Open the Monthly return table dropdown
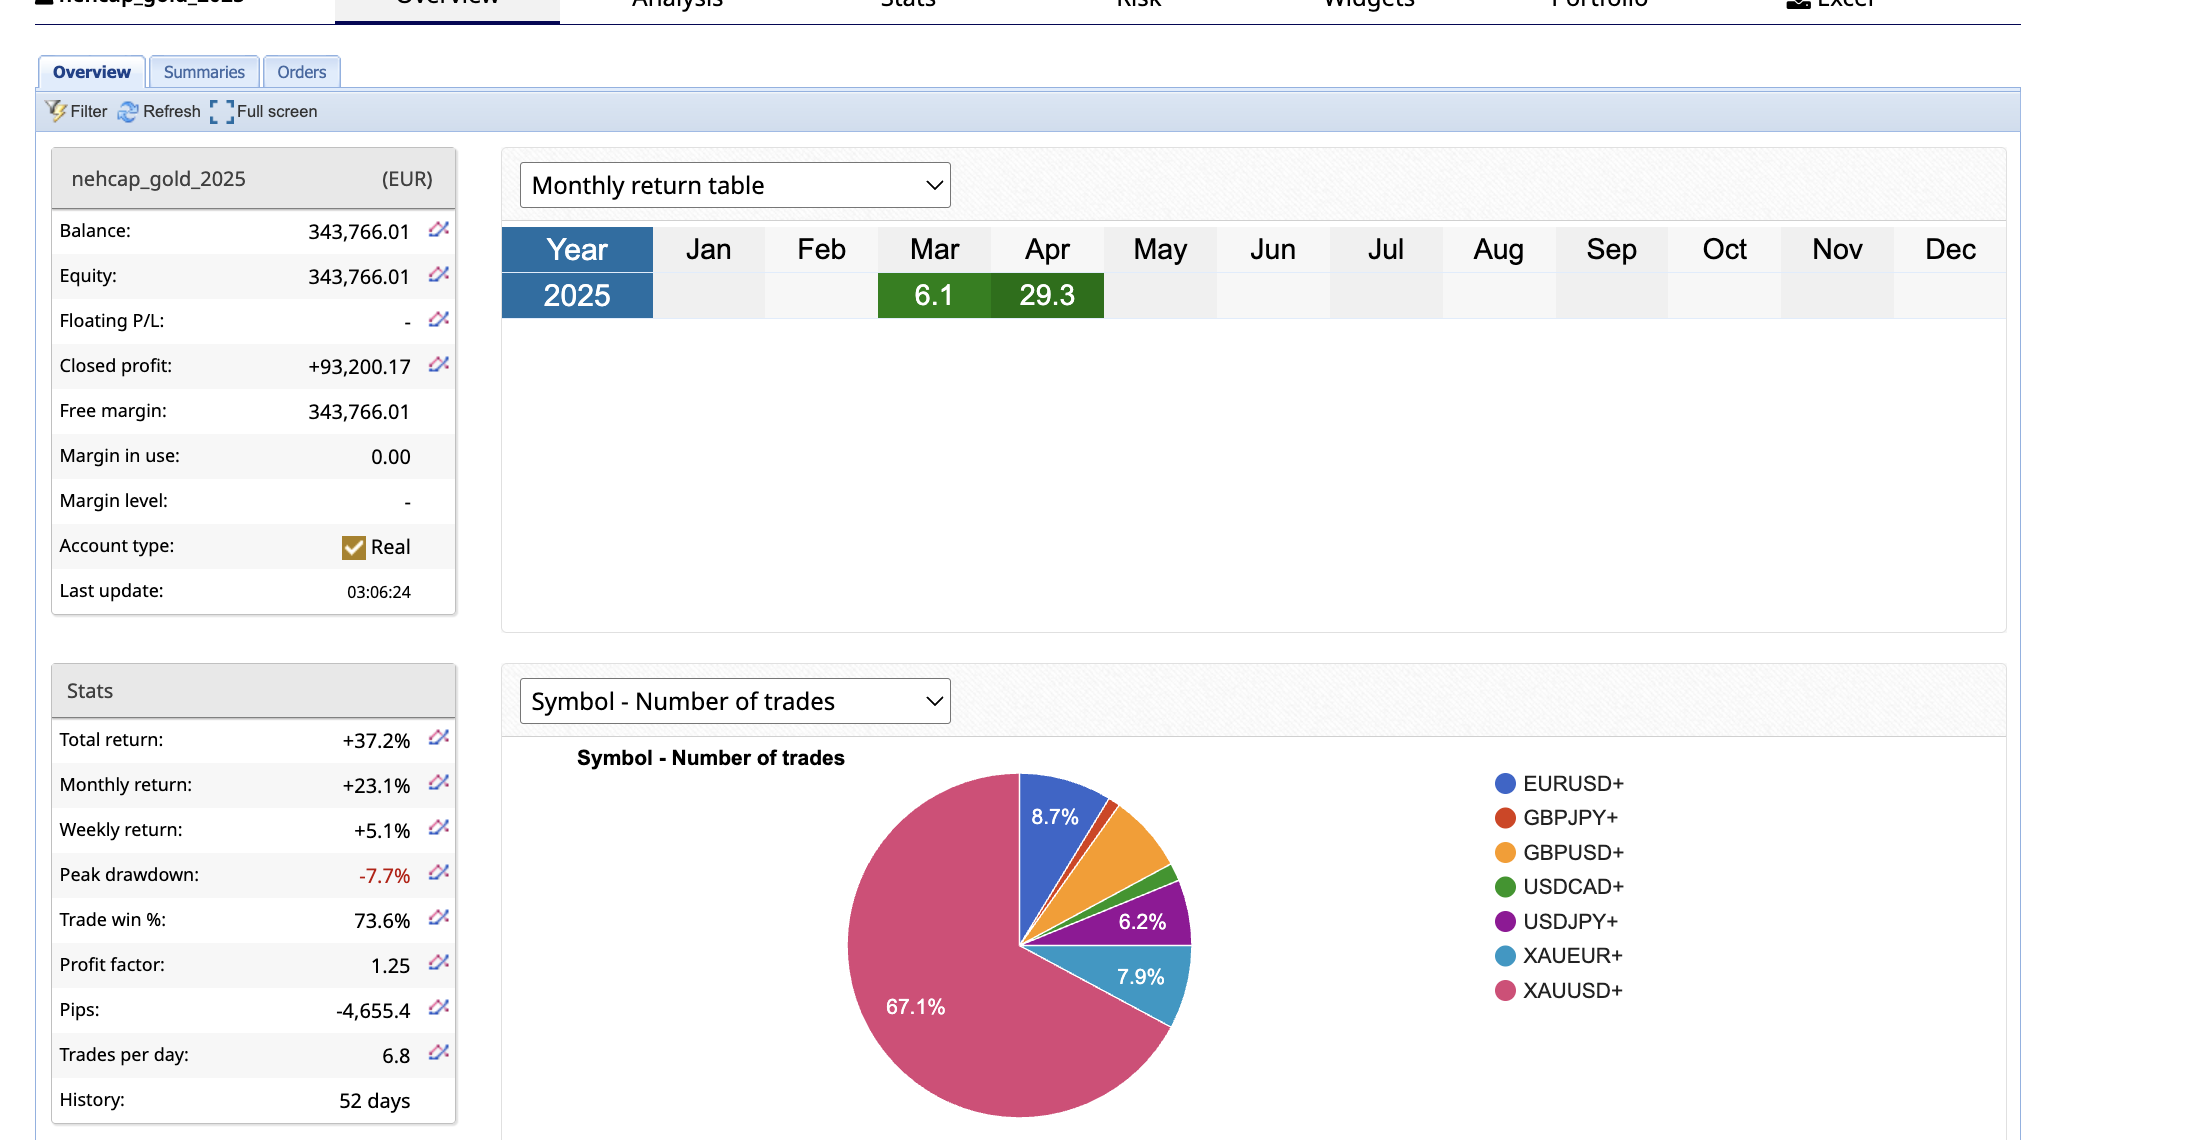This screenshot has width=2212, height=1140. [735, 185]
